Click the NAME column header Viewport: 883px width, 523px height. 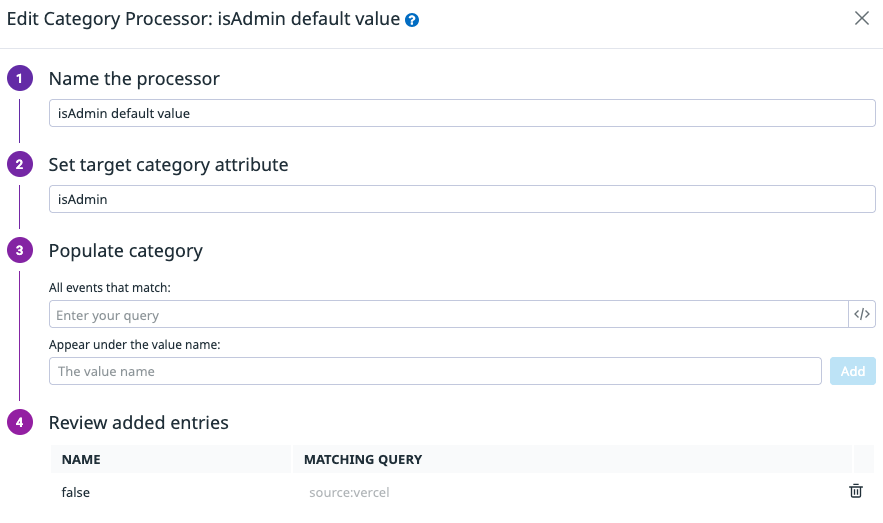click(81, 460)
